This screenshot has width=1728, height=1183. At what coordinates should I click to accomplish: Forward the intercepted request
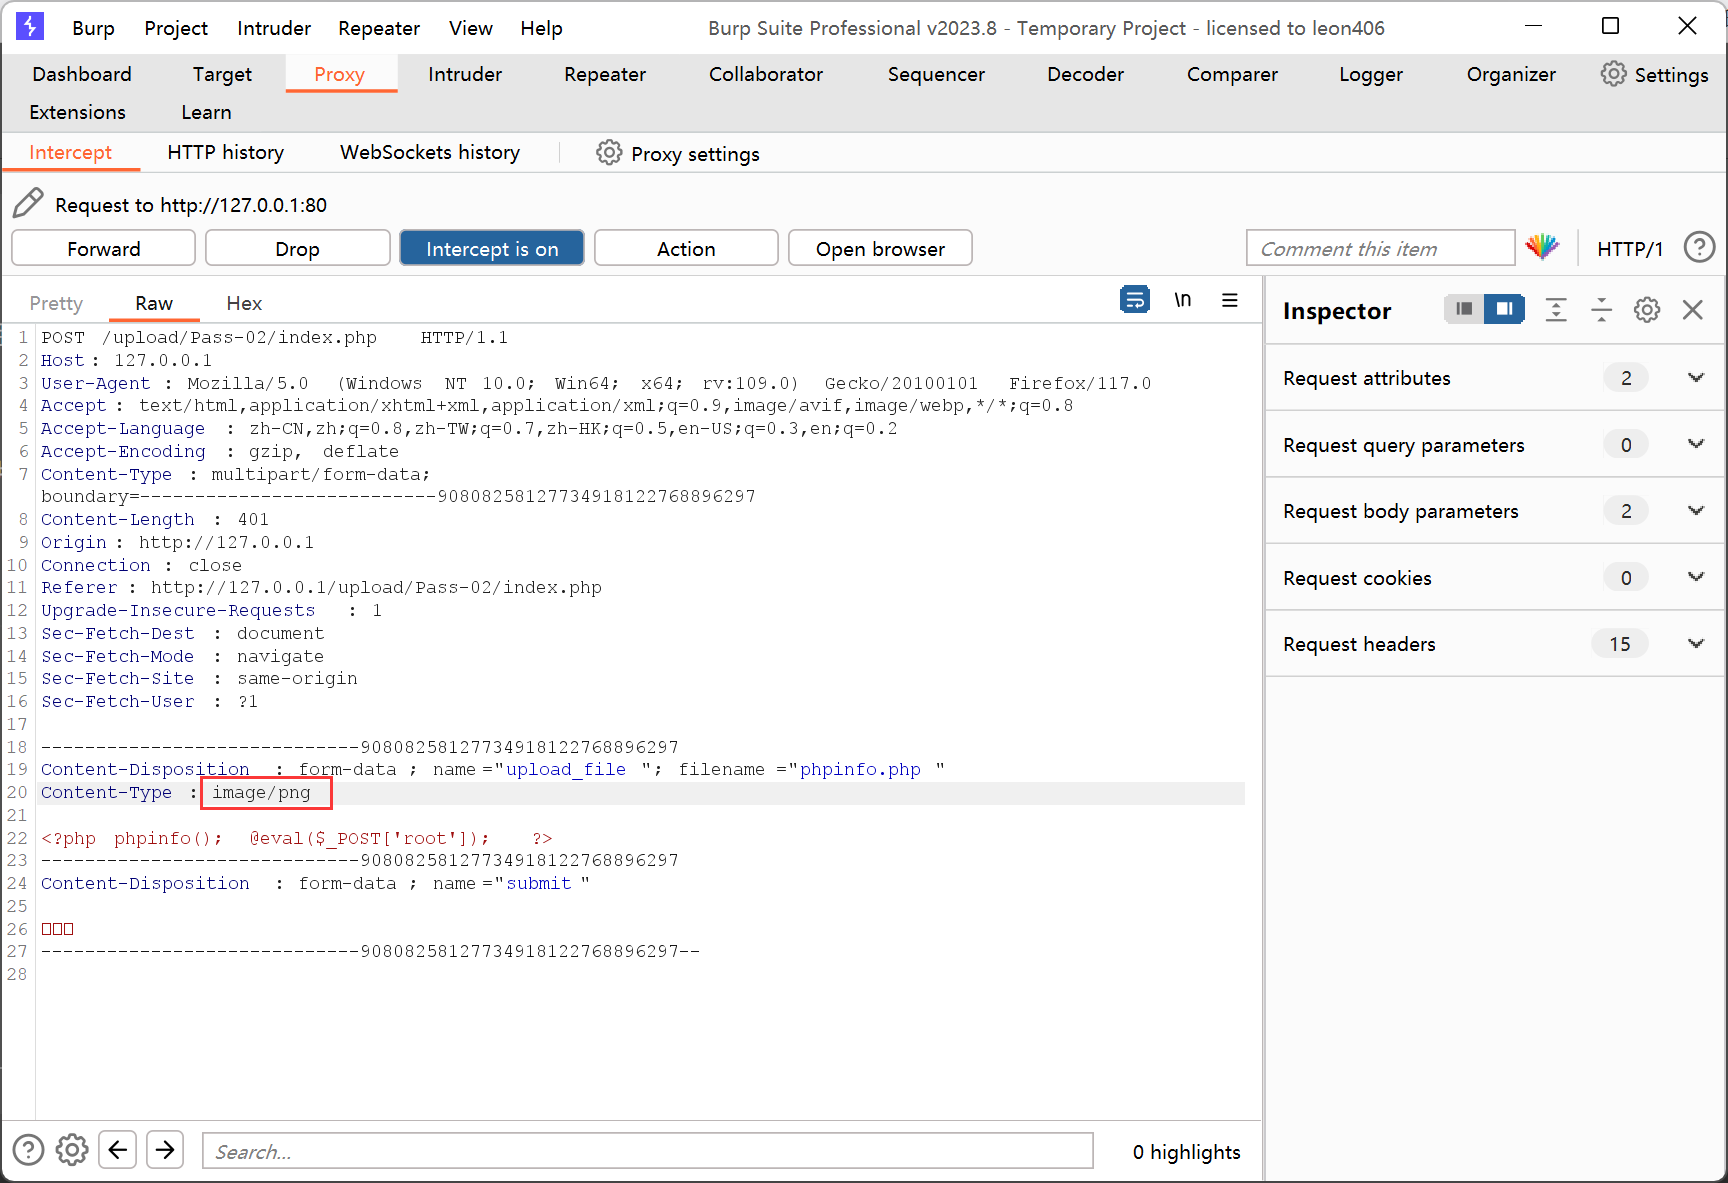[x=104, y=248]
